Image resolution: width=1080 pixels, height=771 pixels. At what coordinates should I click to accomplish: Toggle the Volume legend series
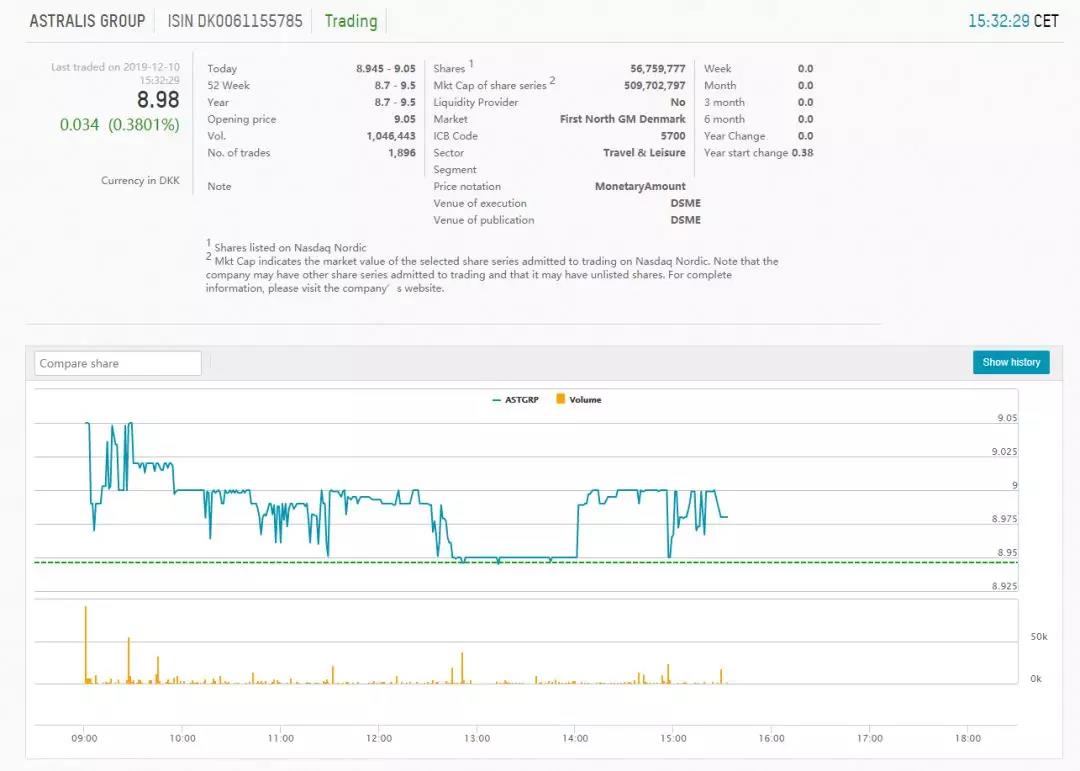[x=579, y=400]
